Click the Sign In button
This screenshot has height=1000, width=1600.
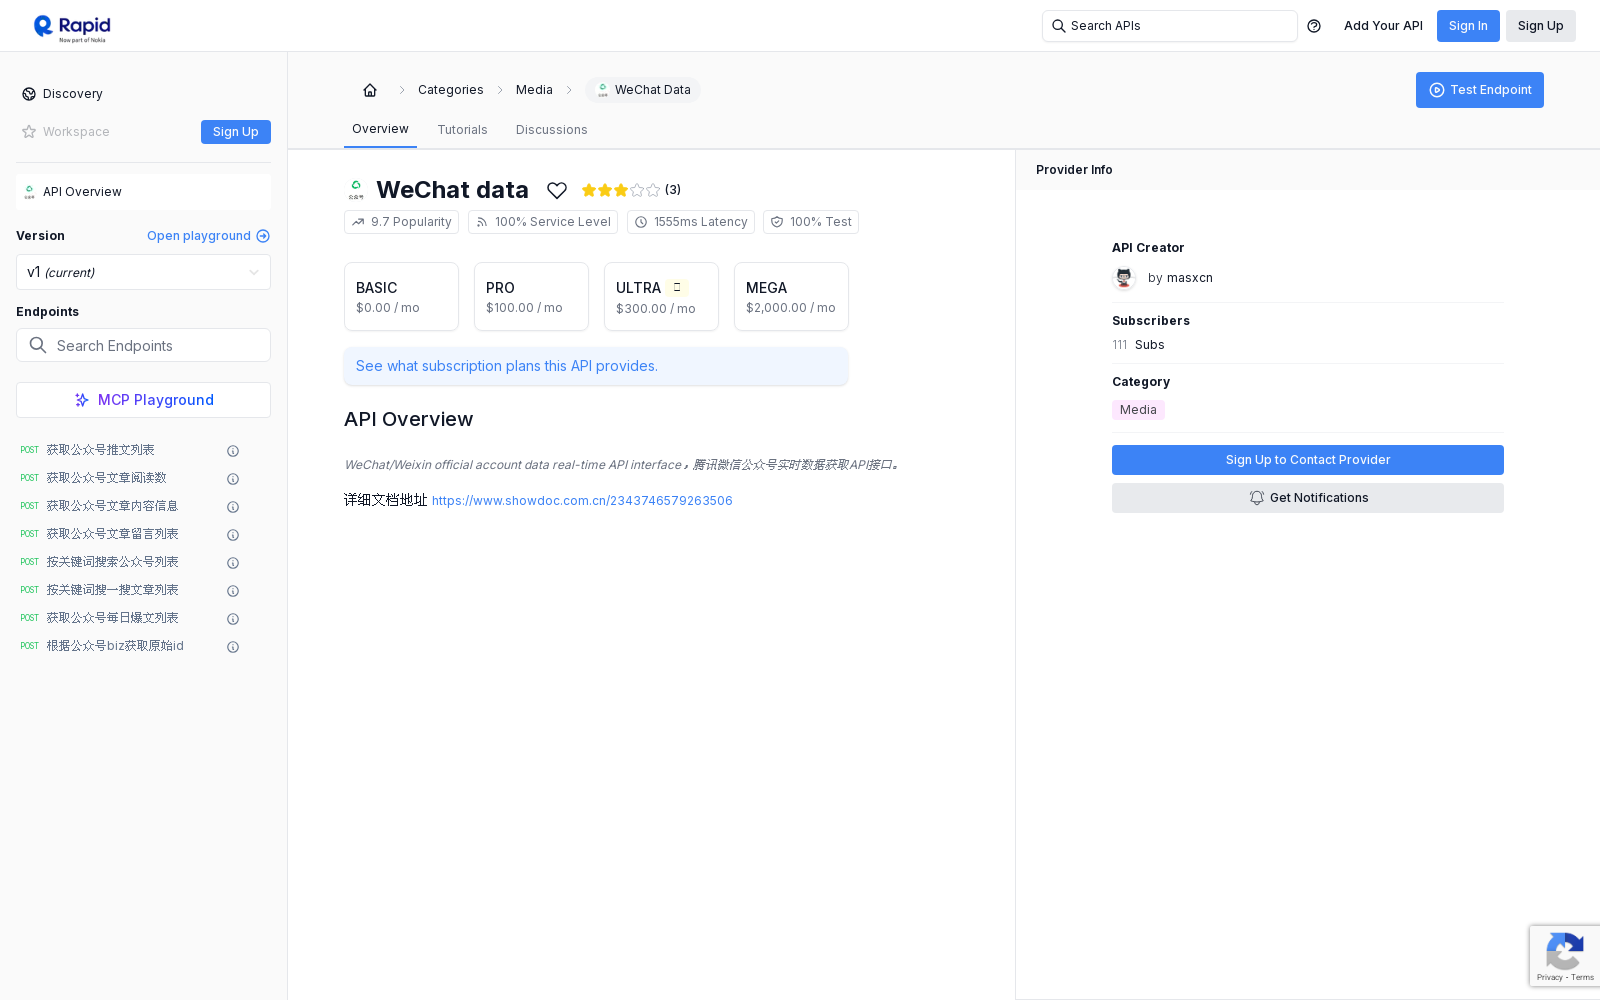(x=1468, y=26)
